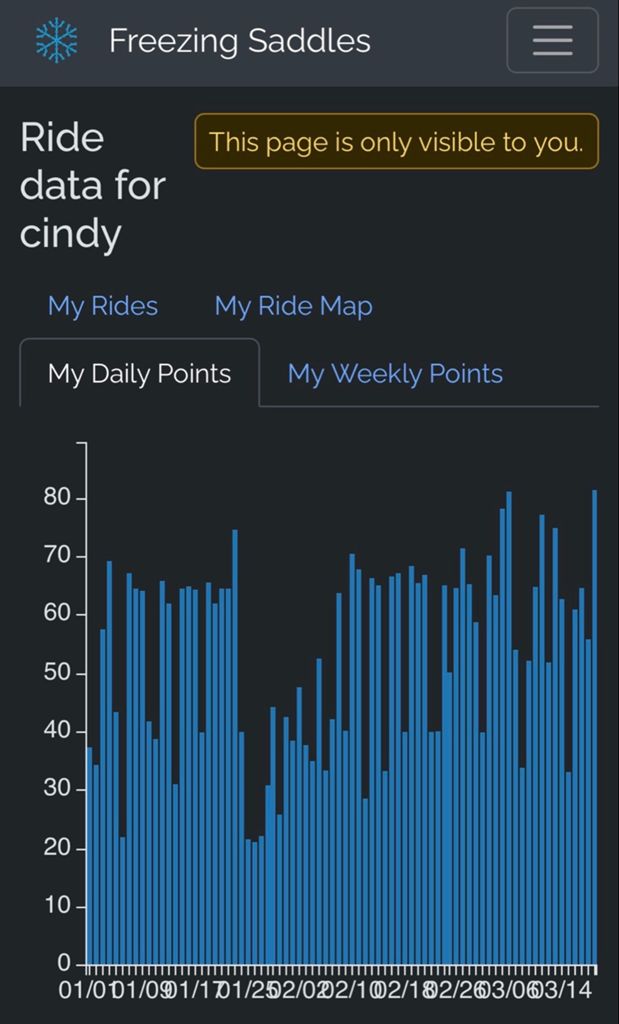Click the 'only visible to you' notice
Viewport: 619px width, 1024px height.
tap(396, 142)
